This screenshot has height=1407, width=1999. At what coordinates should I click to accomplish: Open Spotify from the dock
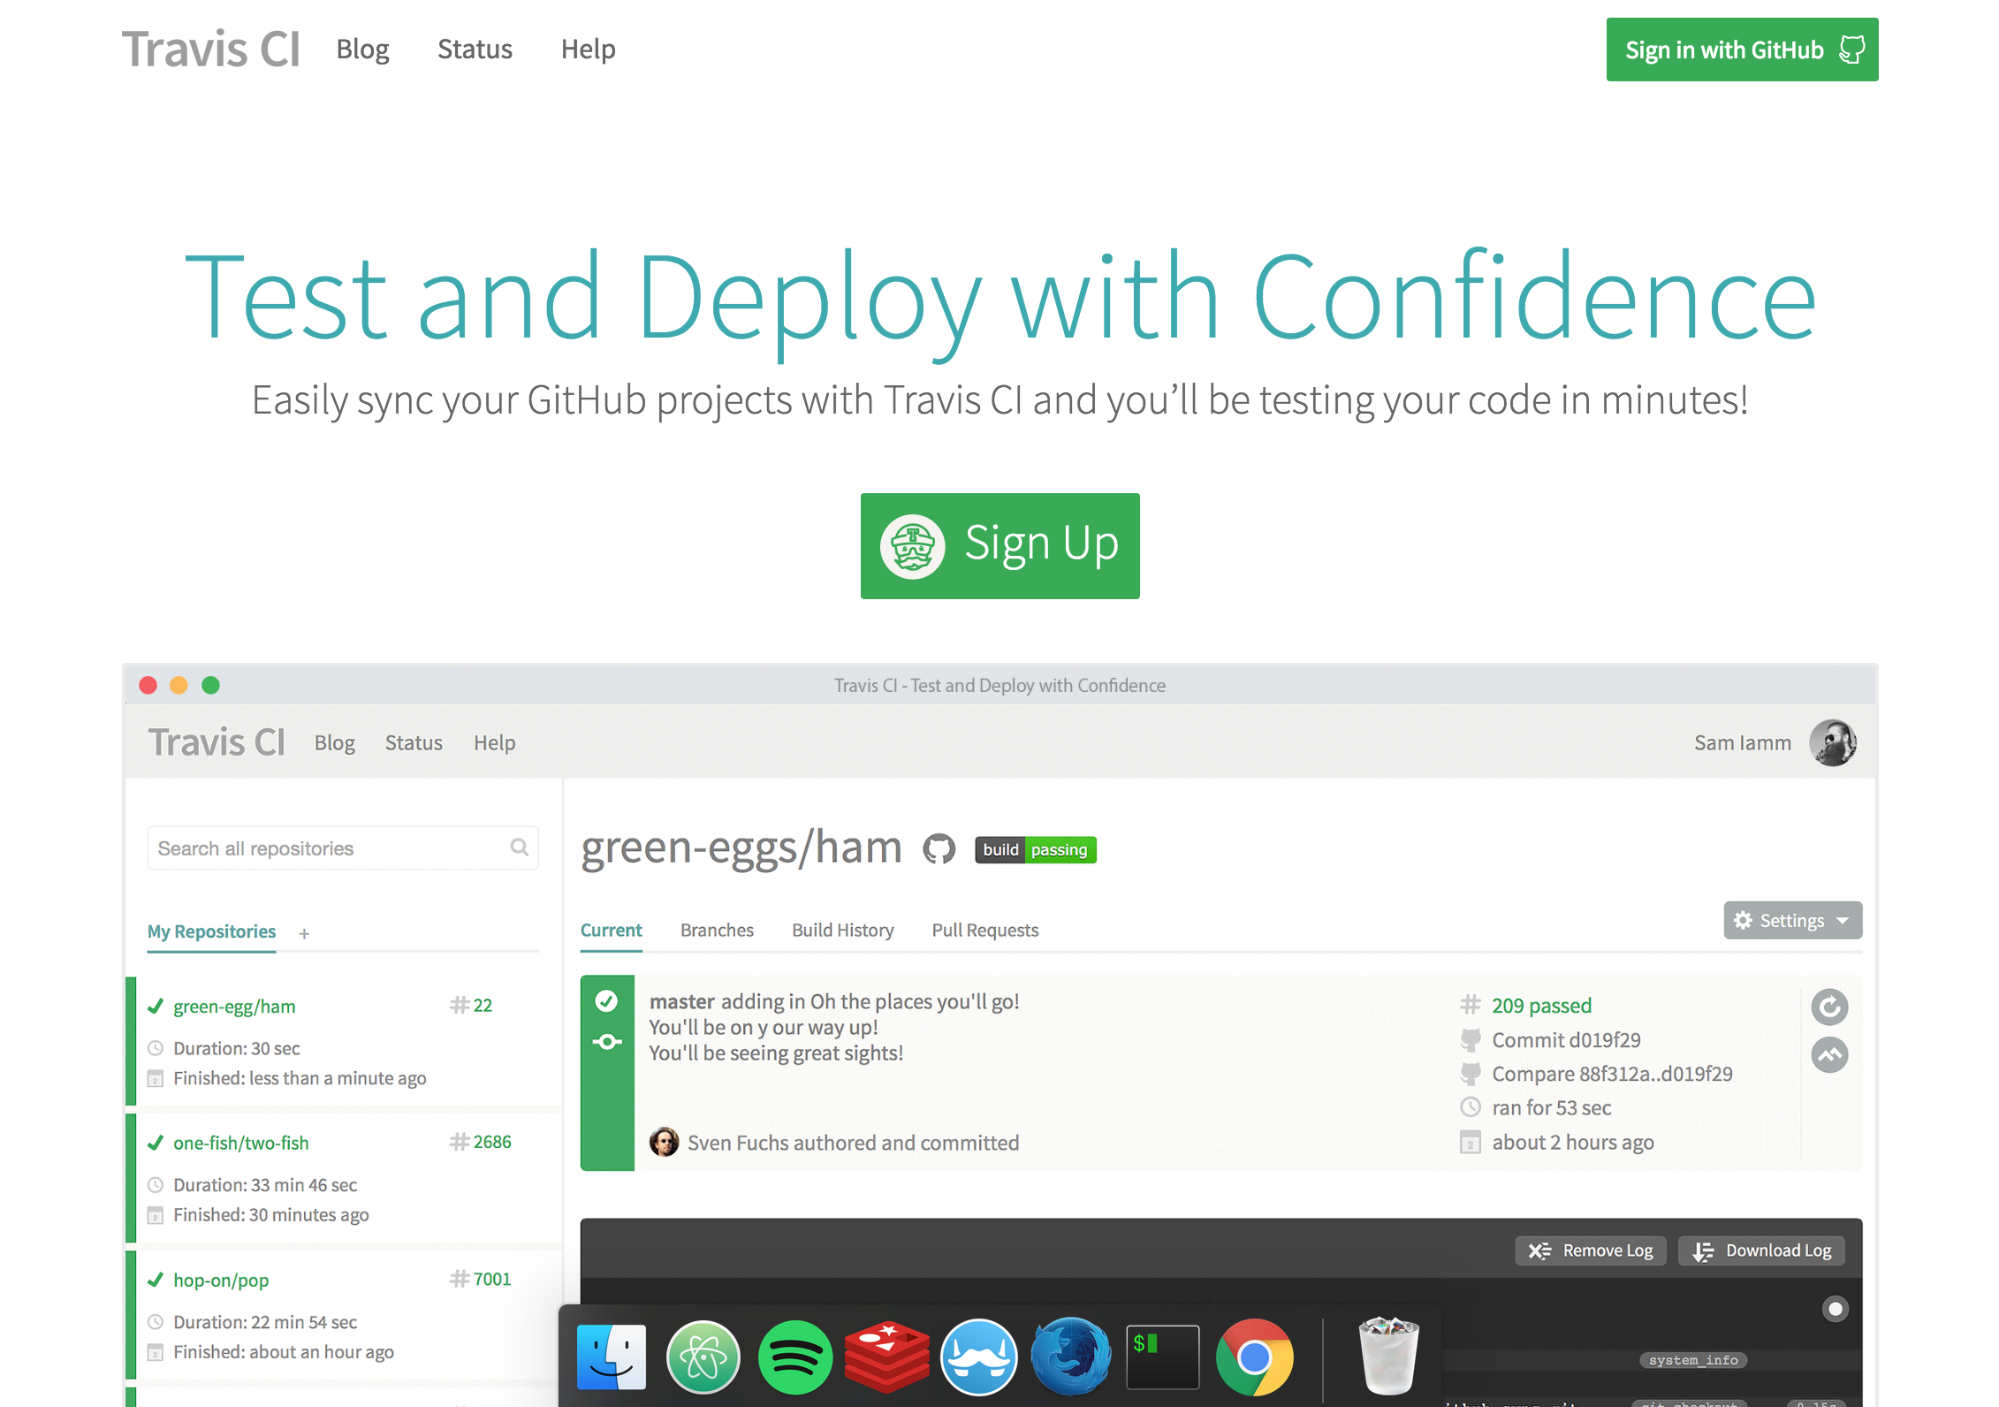(795, 1357)
